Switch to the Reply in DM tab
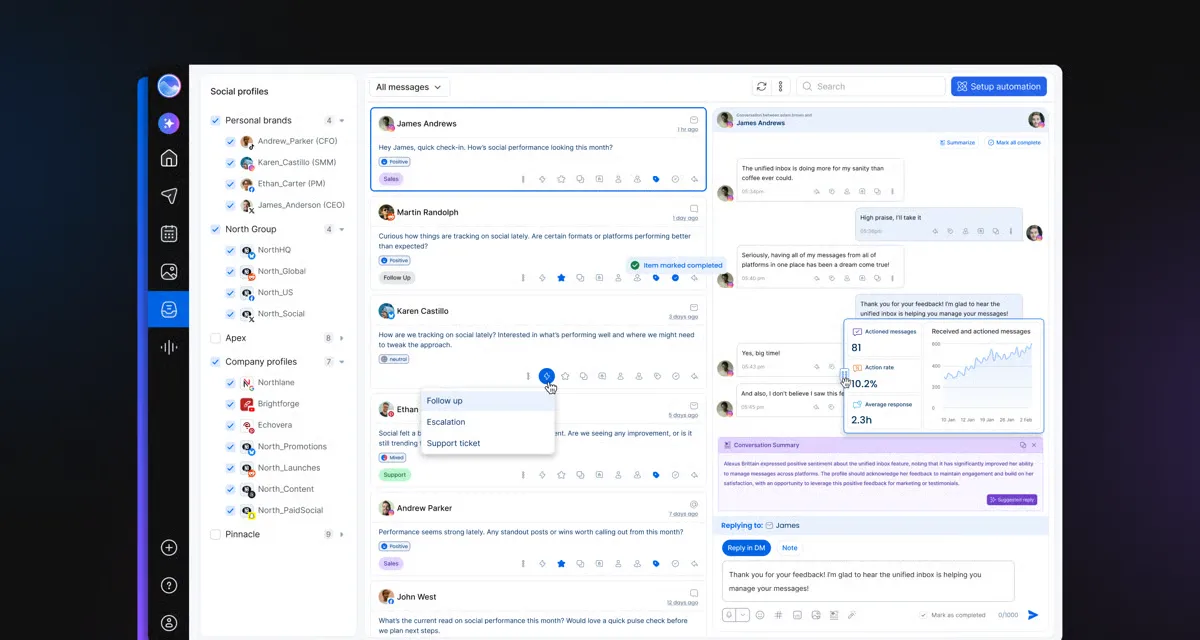This screenshot has width=1200, height=640. click(747, 548)
